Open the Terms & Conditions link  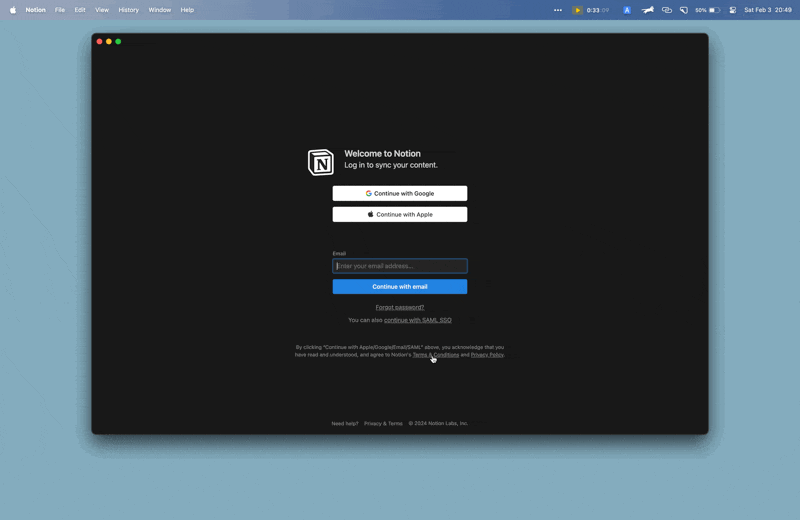(436, 355)
